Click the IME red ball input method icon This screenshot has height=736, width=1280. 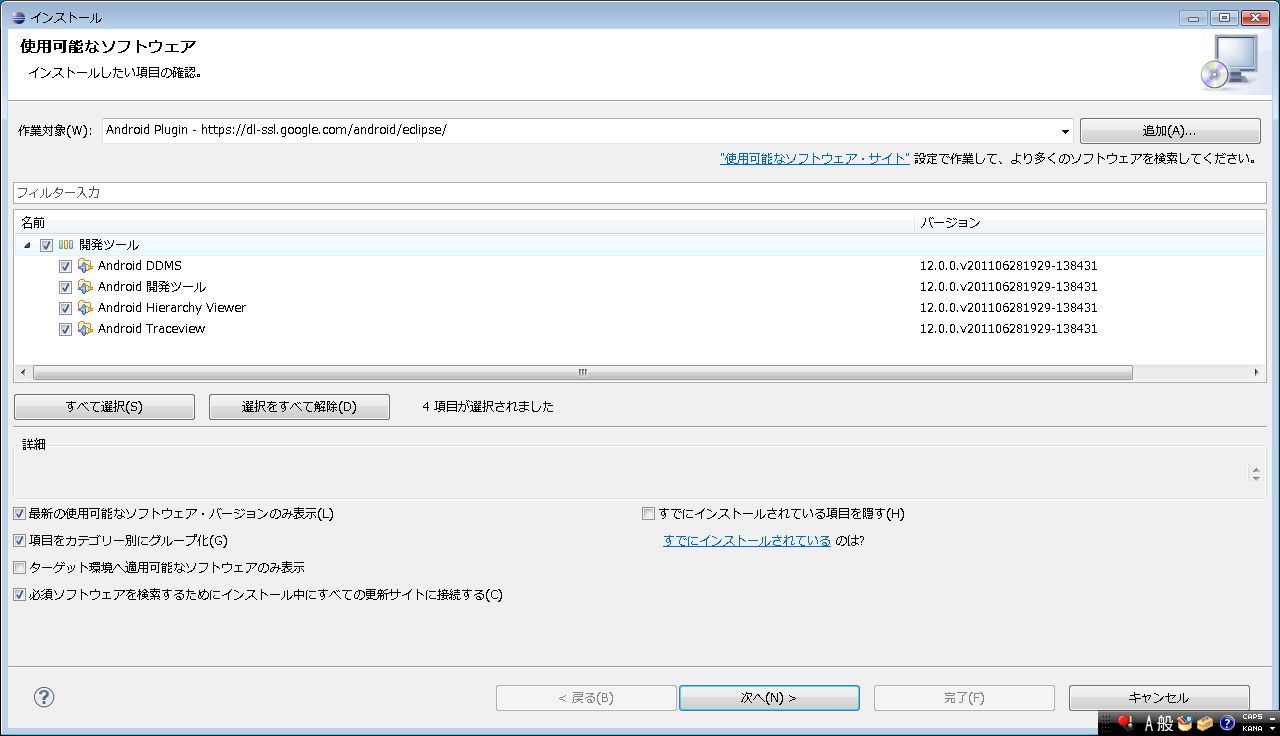tap(1124, 723)
